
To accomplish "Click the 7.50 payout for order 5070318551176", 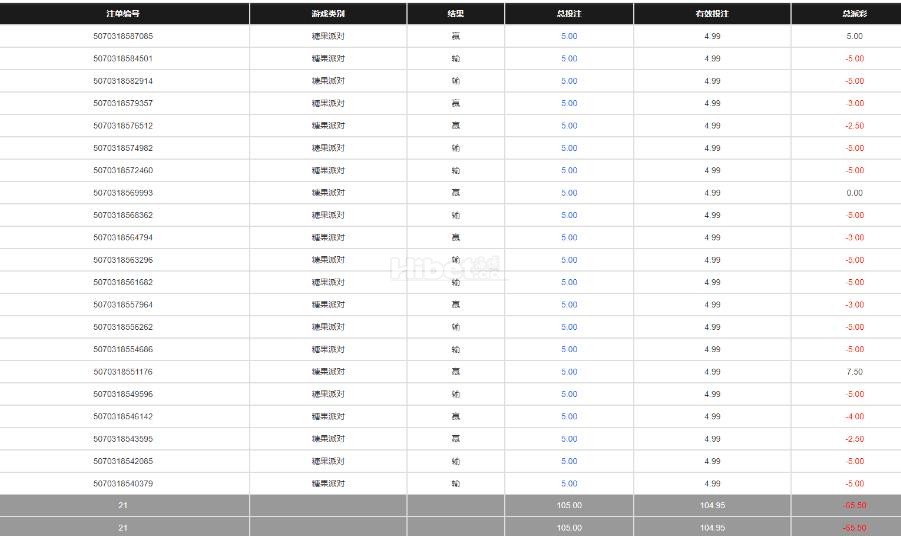I will [854, 372].
